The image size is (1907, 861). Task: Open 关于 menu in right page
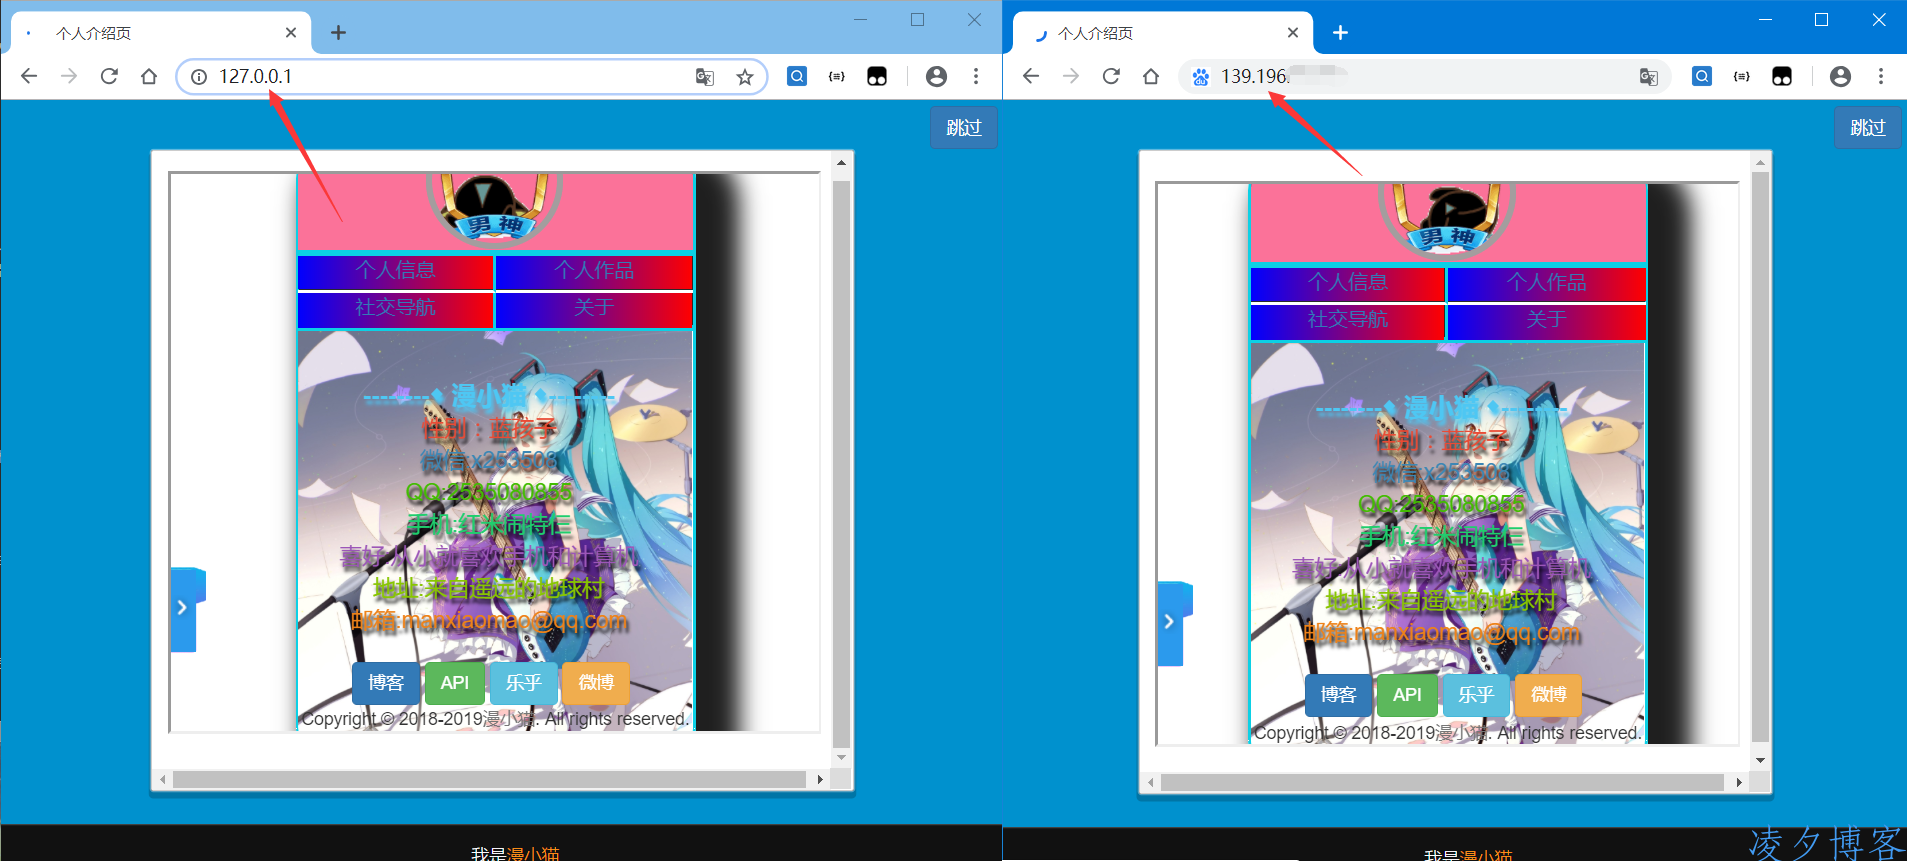point(1546,320)
